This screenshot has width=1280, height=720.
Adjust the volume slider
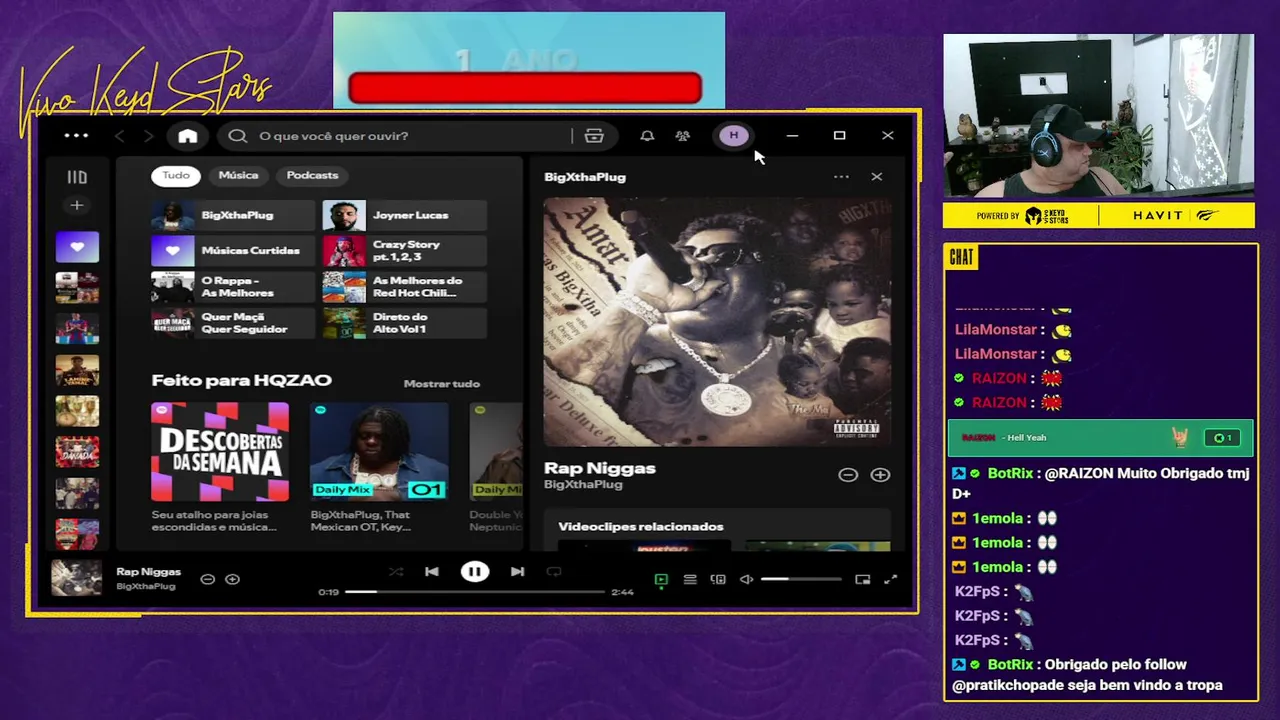click(x=801, y=579)
